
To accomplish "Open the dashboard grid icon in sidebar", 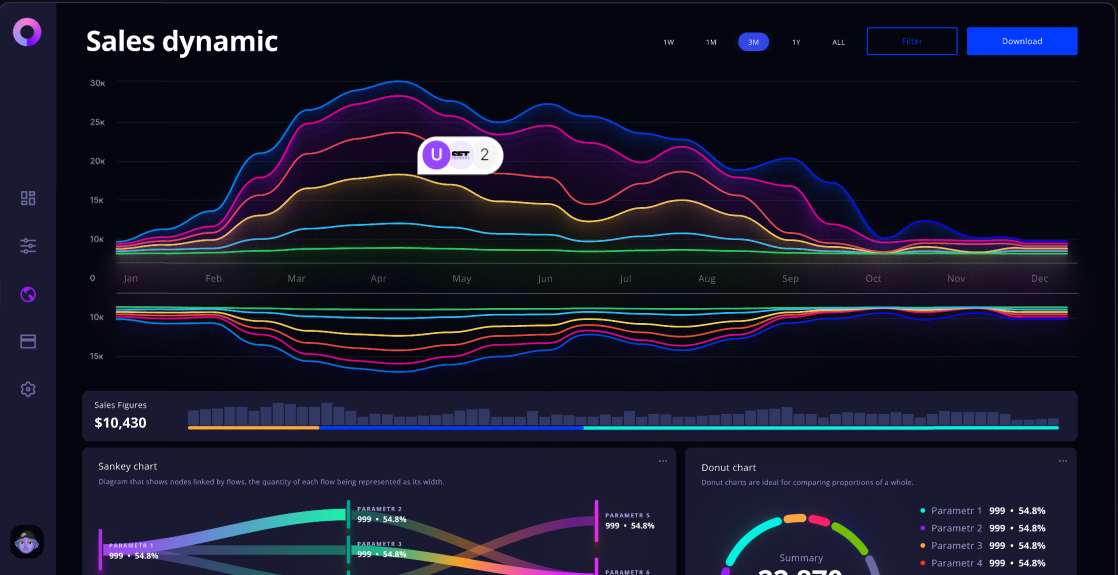I will [x=28, y=198].
